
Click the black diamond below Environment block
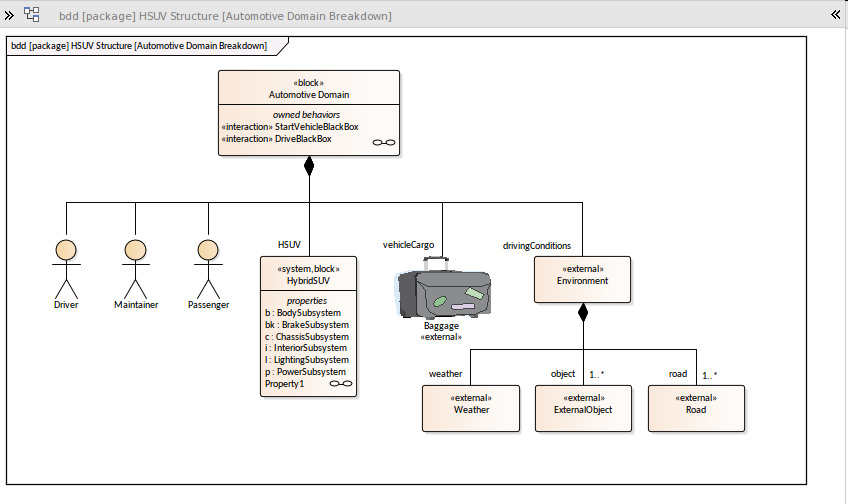pyautogui.click(x=583, y=312)
